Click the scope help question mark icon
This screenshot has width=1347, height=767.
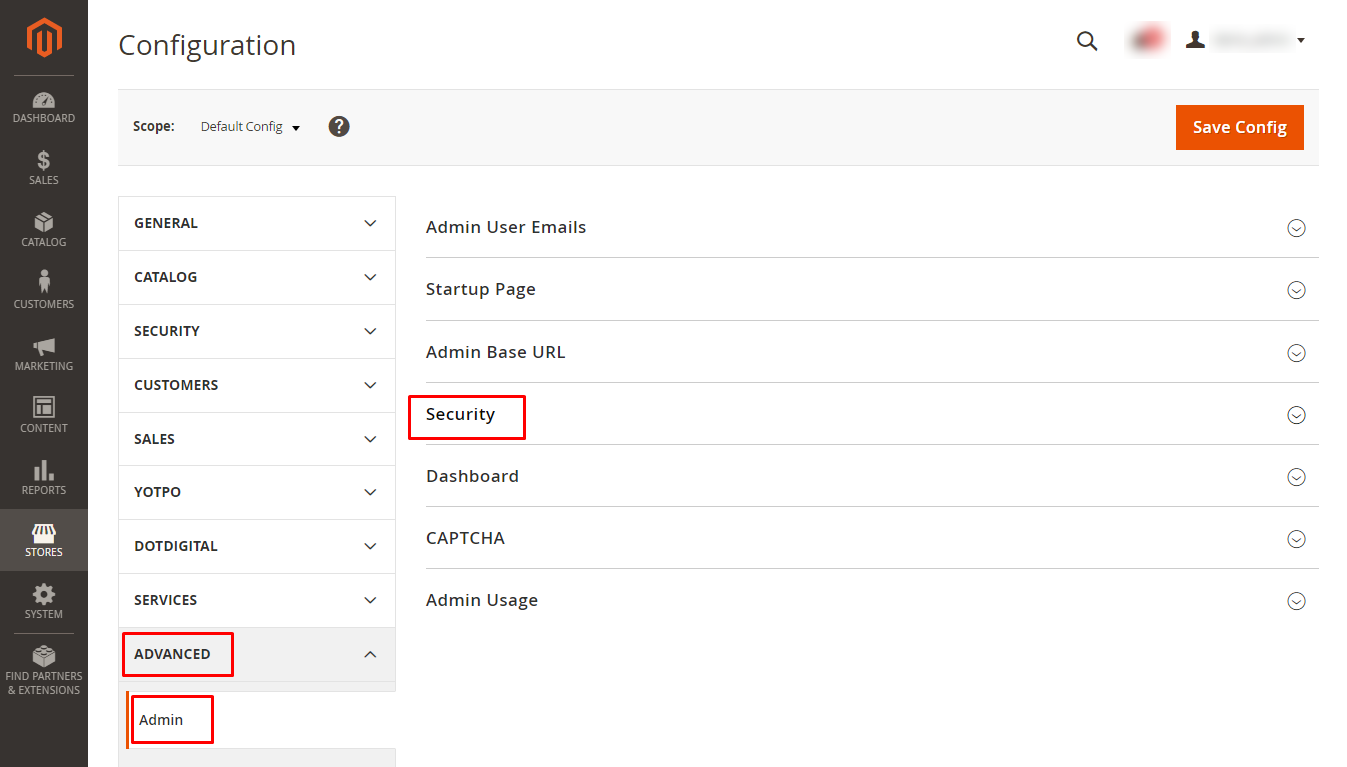click(339, 127)
